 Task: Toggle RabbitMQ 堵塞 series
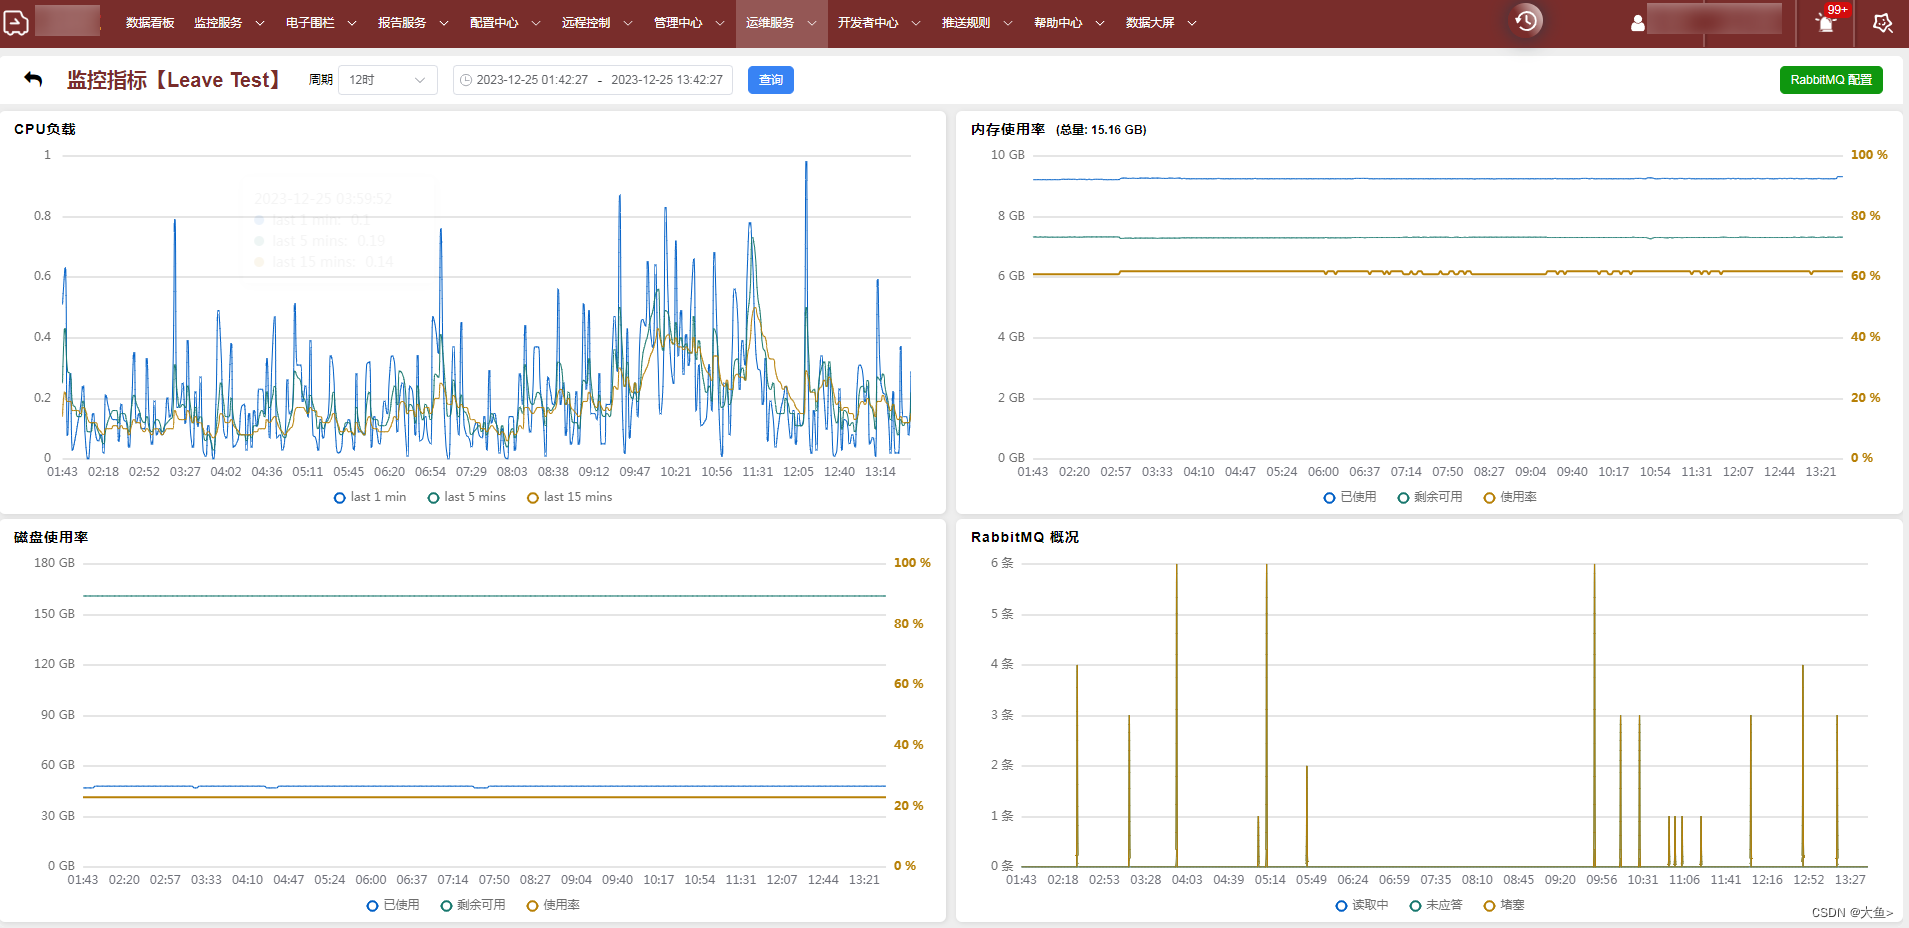tap(1504, 905)
